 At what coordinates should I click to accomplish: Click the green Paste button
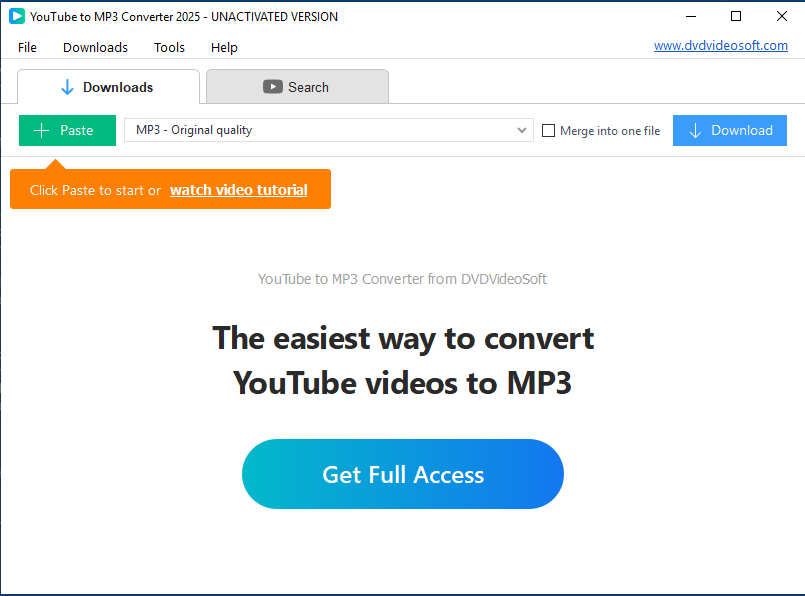pos(67,130)
